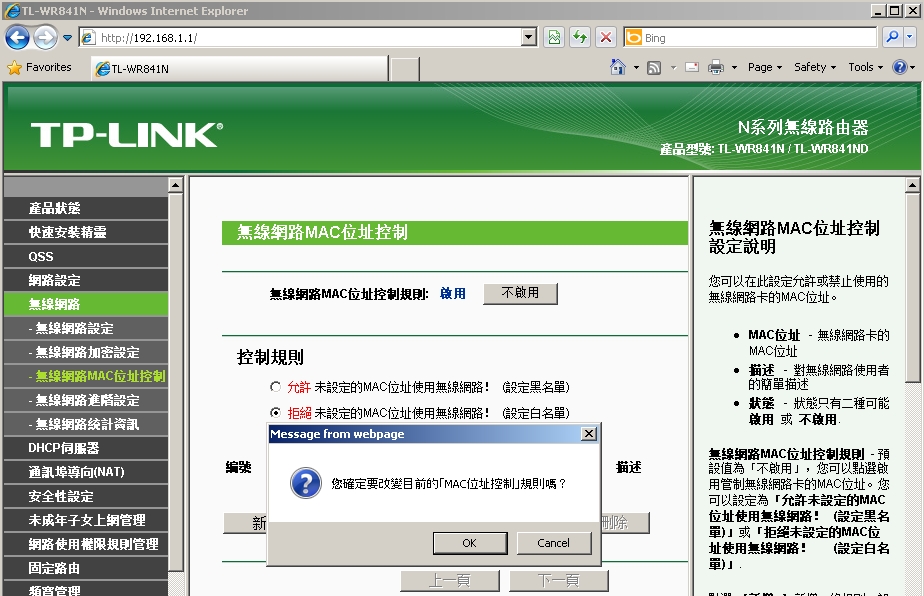Click the 編號 table column header
924x596 pixels.
(238, 467)
